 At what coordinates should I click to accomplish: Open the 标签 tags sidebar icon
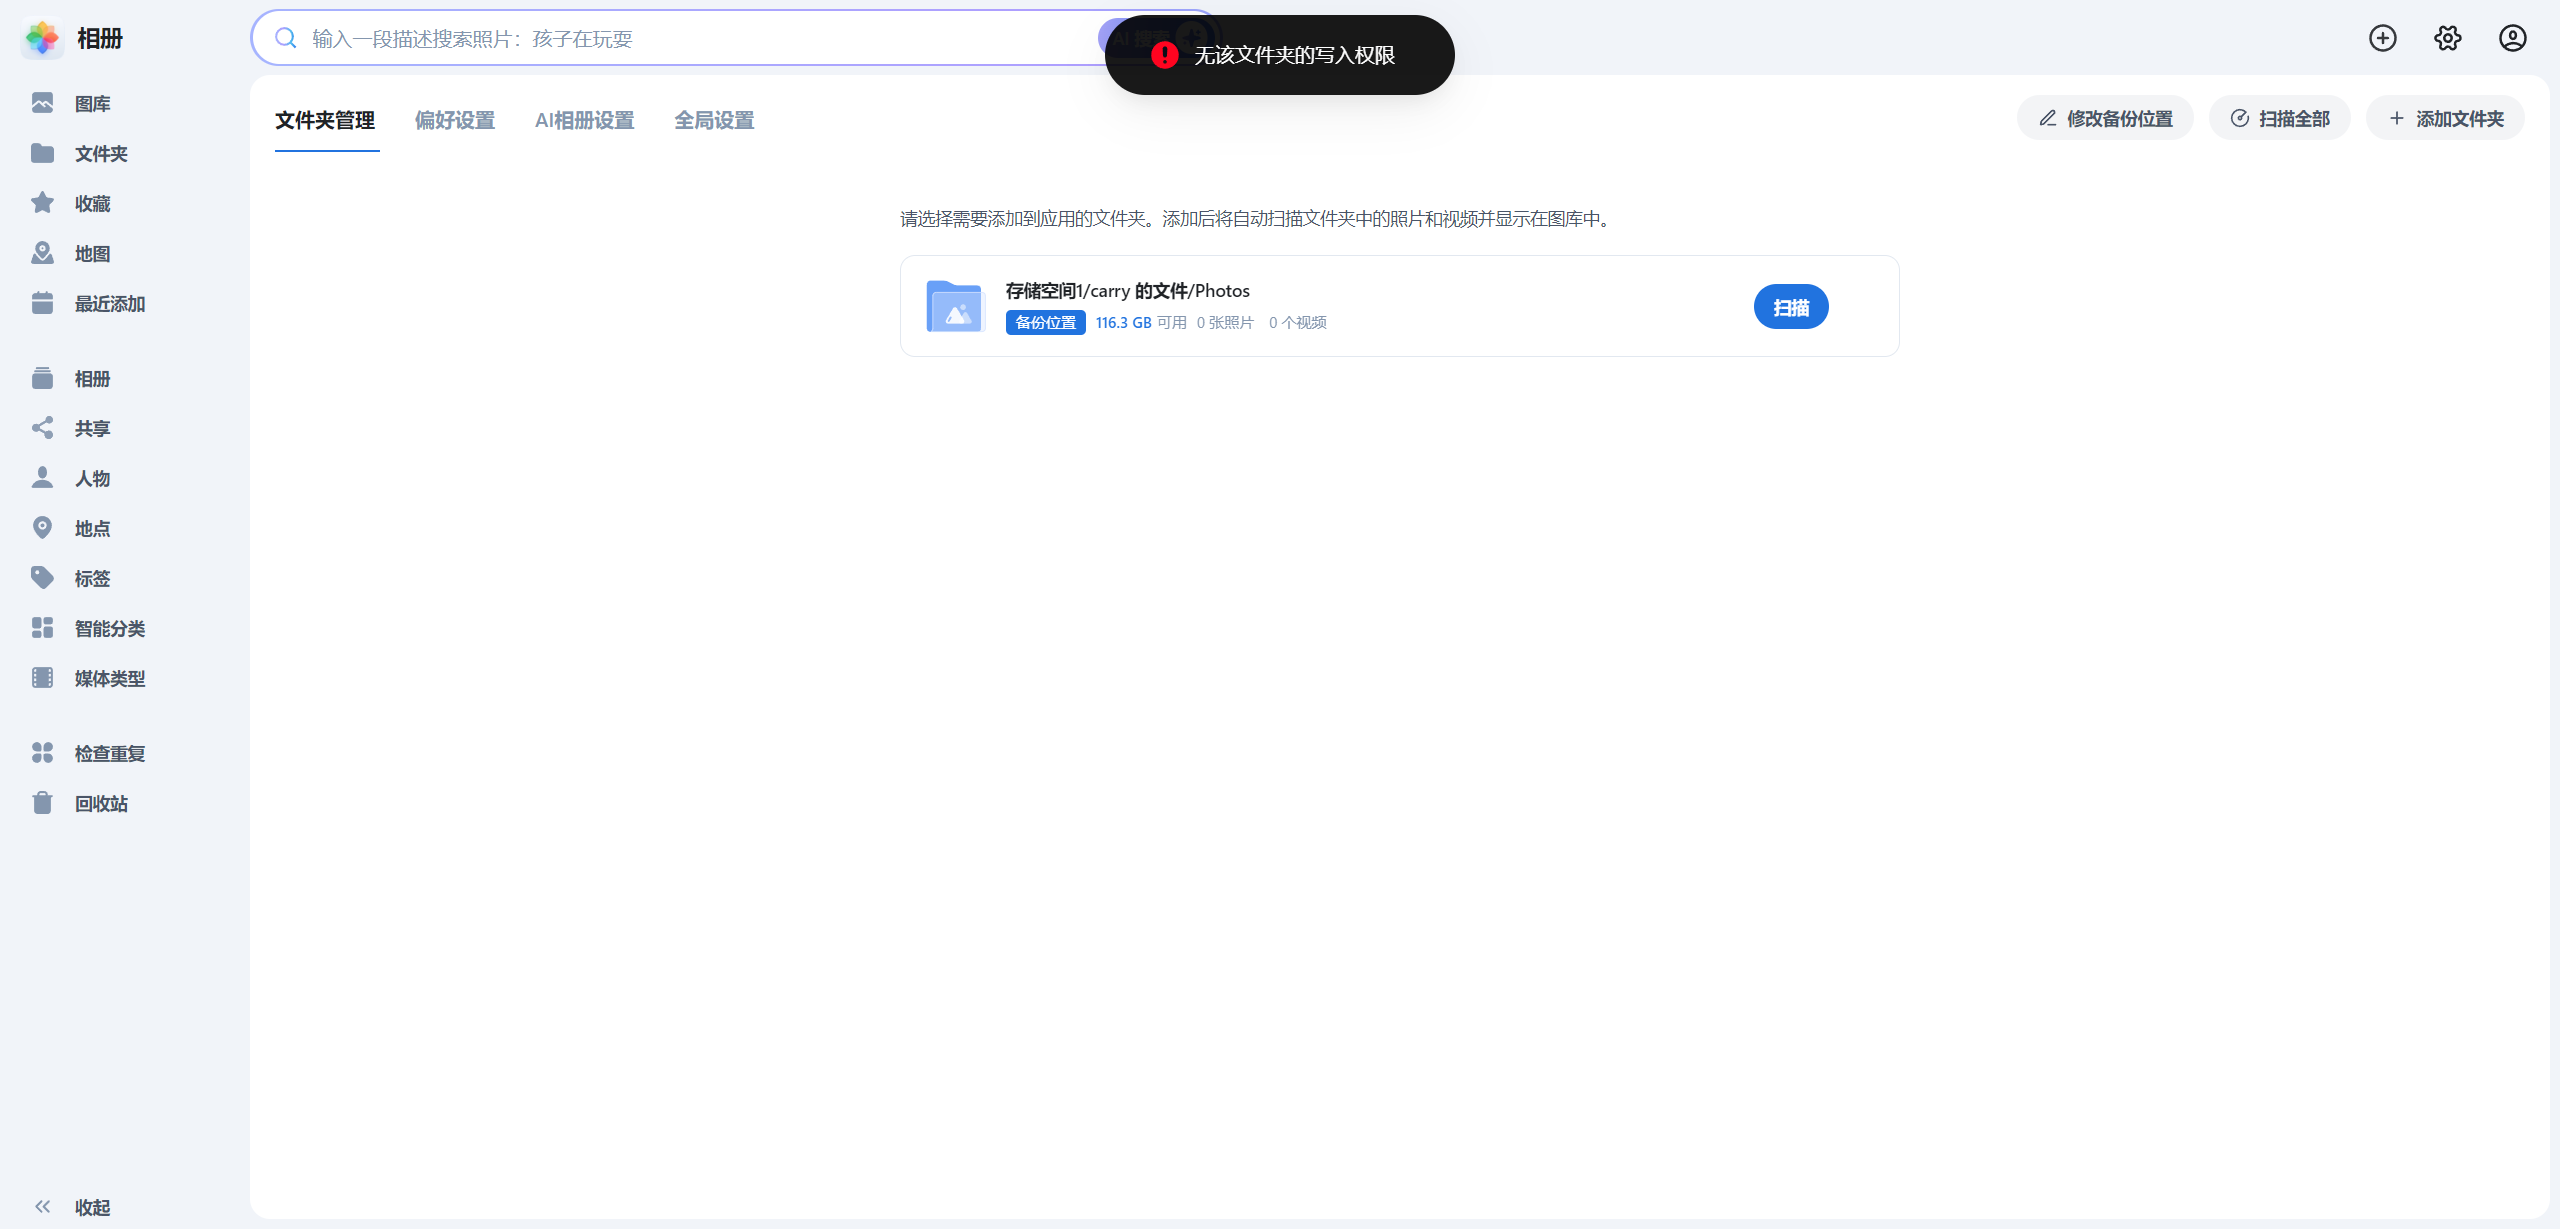42,578
